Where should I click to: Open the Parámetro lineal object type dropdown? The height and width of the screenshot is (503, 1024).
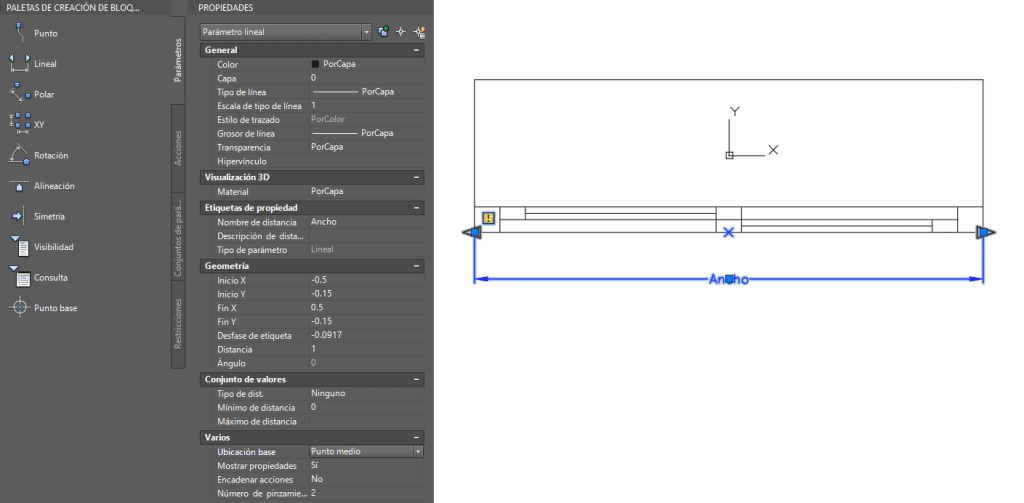[x=366, y=32]
